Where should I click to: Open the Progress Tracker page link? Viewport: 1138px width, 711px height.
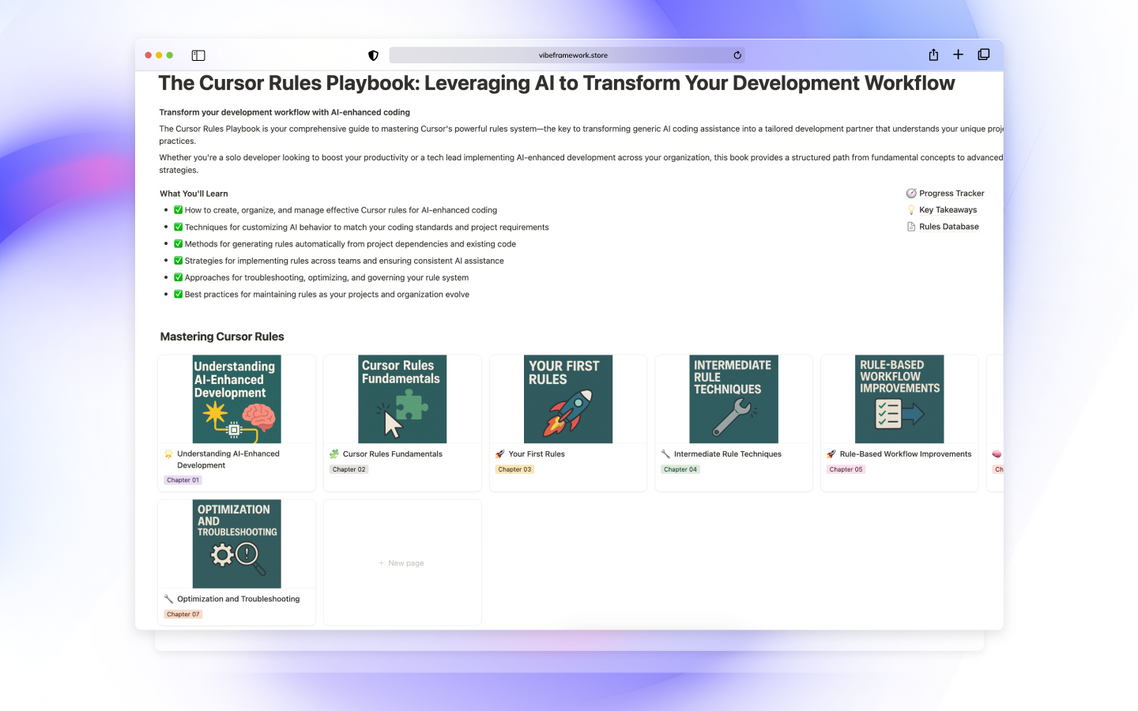click(x=951, y=193)
